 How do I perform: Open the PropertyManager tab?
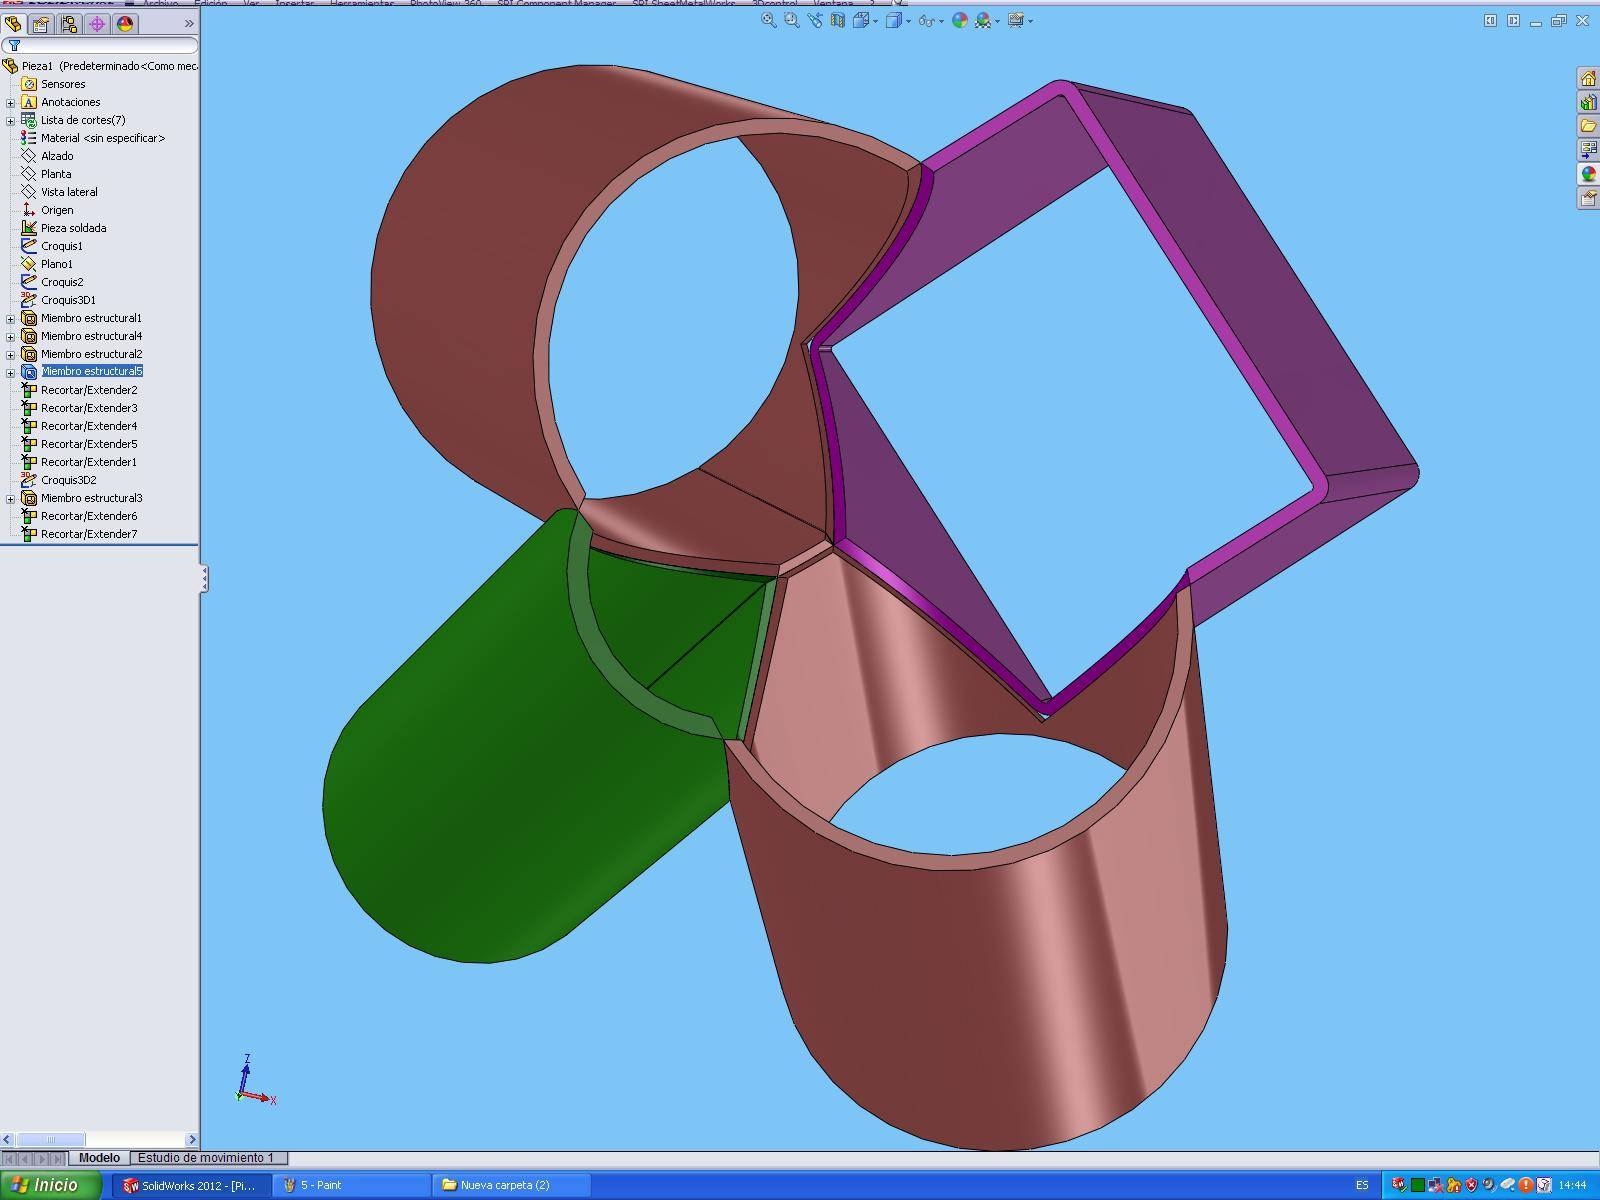pos(41,23)
